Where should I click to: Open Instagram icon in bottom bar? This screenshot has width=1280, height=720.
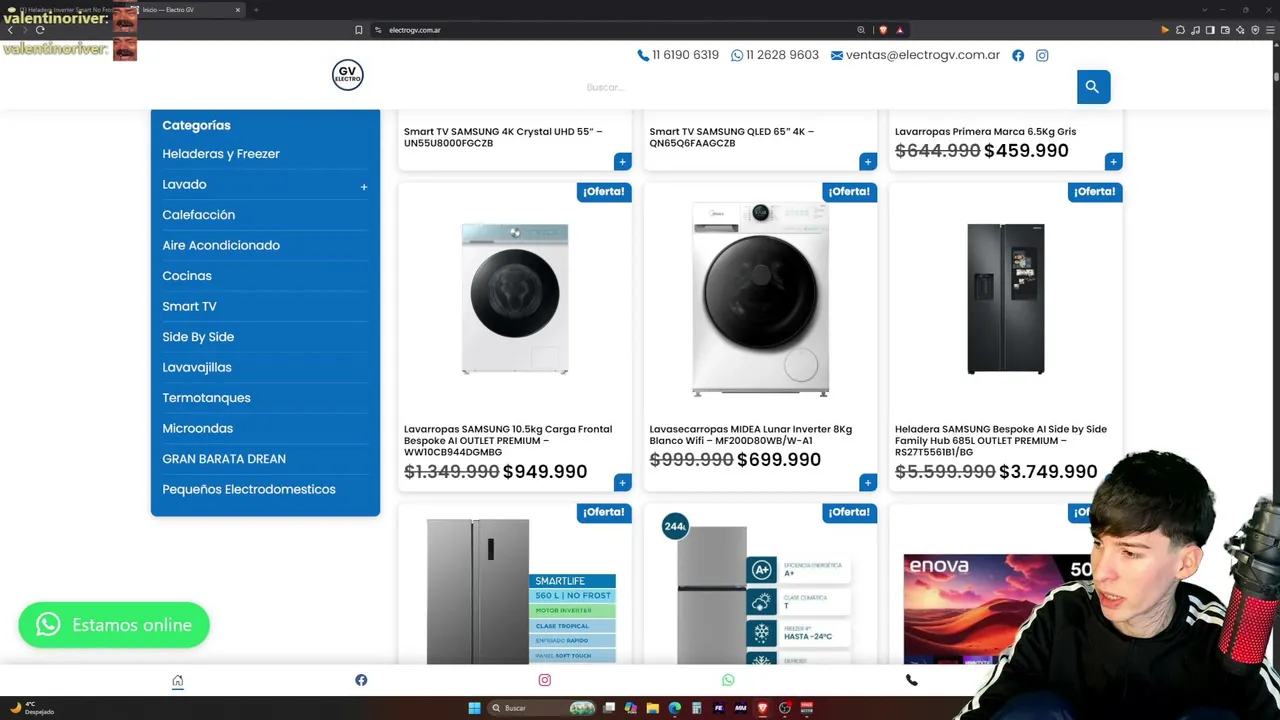[x=545, y=681]
